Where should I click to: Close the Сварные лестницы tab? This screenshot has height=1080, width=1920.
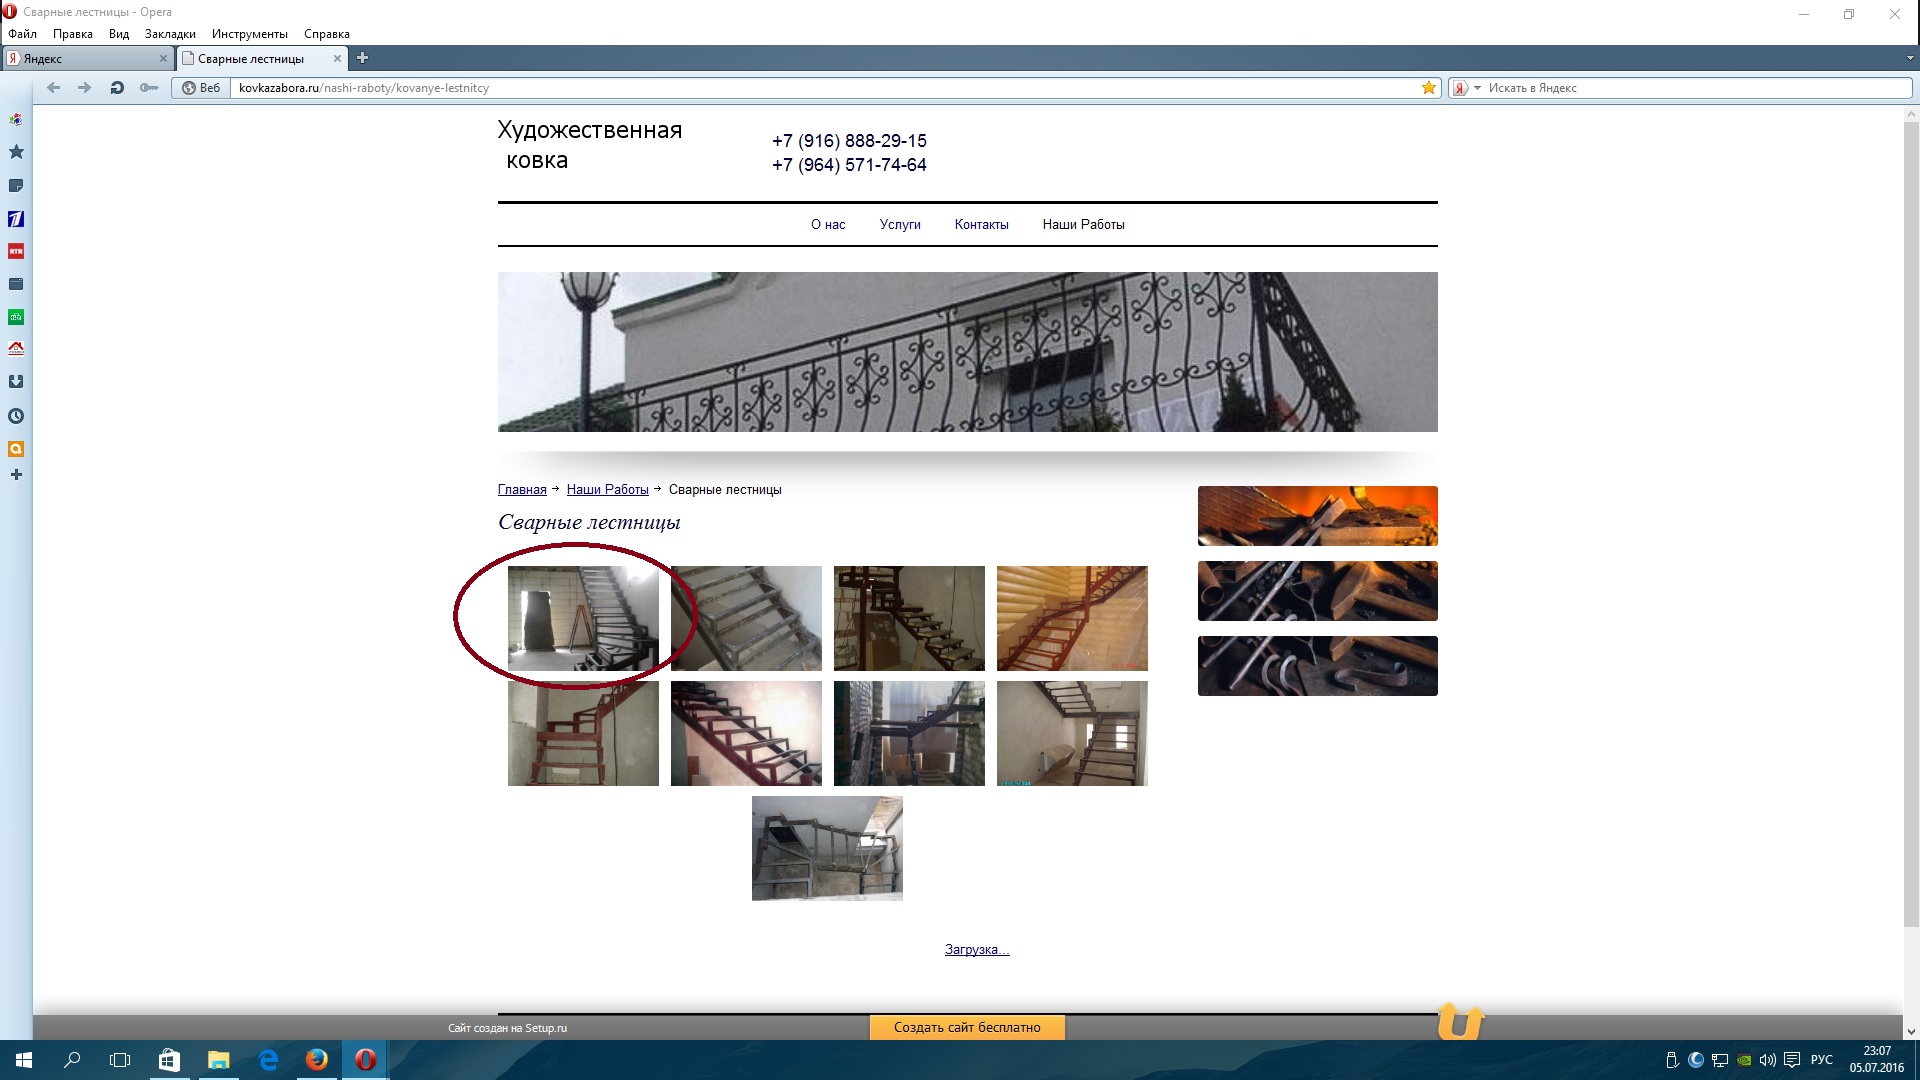(x=337, y=59)
